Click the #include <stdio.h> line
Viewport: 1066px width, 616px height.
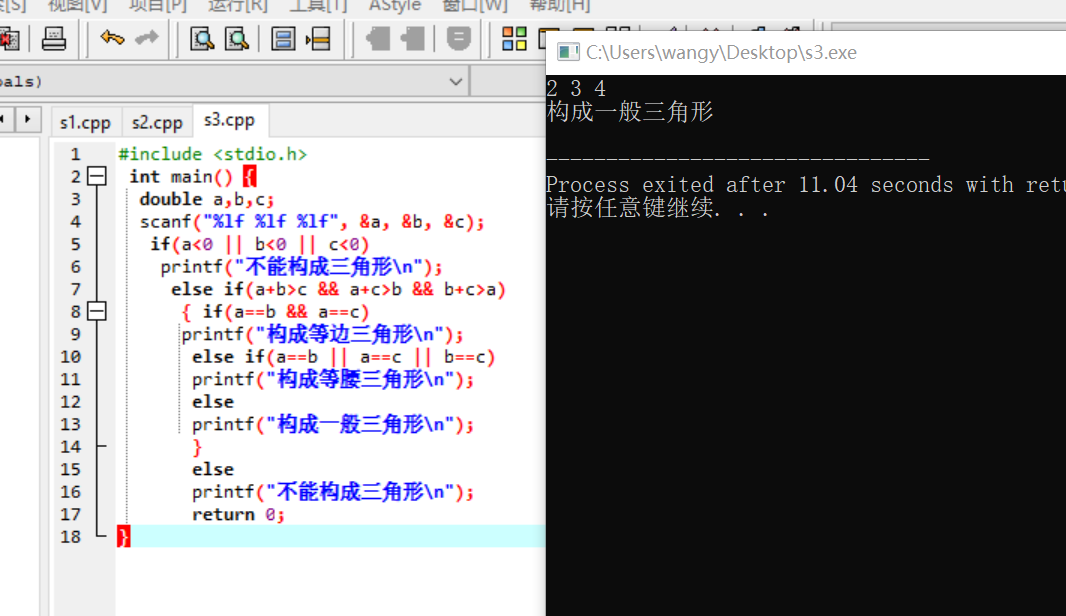tap(213, 154)
